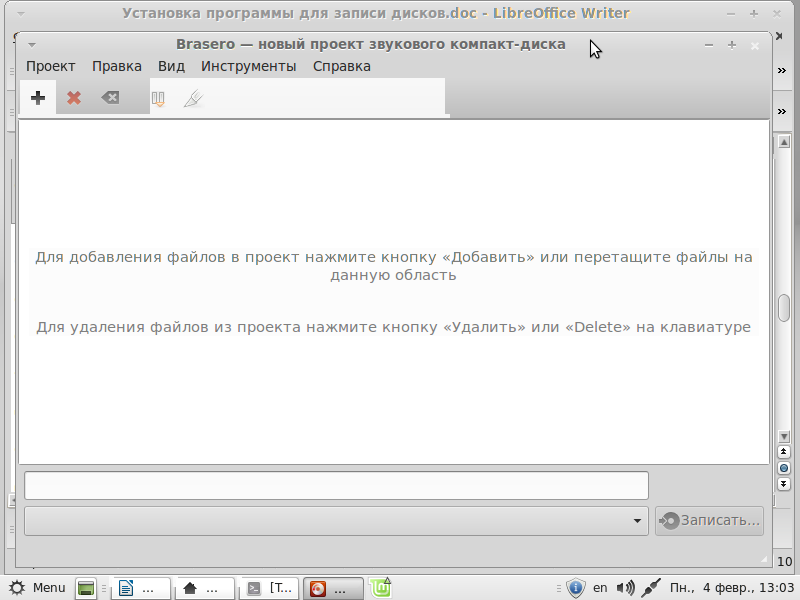Image resolution: width=800 pixels, height=600 pixels.
Task: Open the Mint update manager tray icon
Action: (x=381, y=588)
